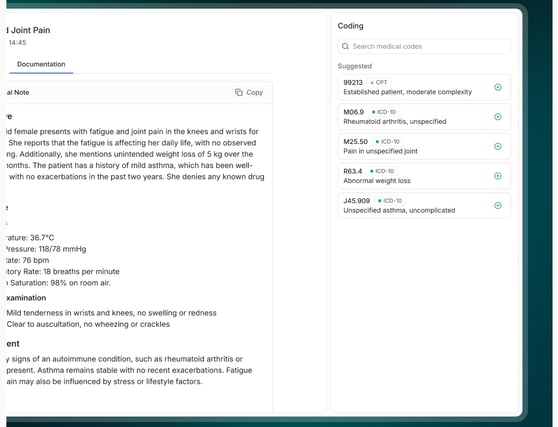
Task: Click the Copy button label
Action: (x=254, y=93)
